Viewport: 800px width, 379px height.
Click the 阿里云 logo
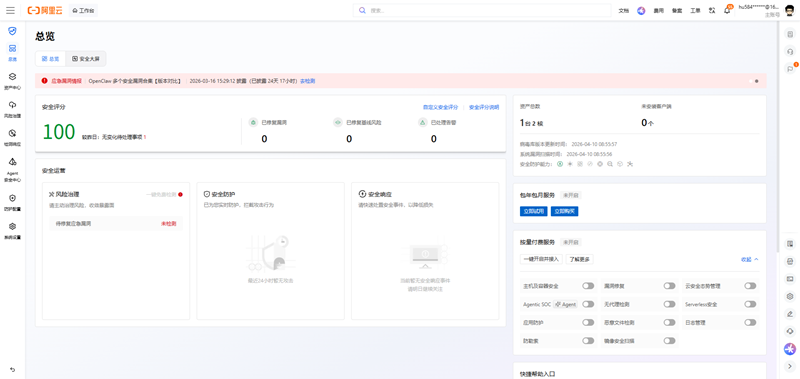45,10
